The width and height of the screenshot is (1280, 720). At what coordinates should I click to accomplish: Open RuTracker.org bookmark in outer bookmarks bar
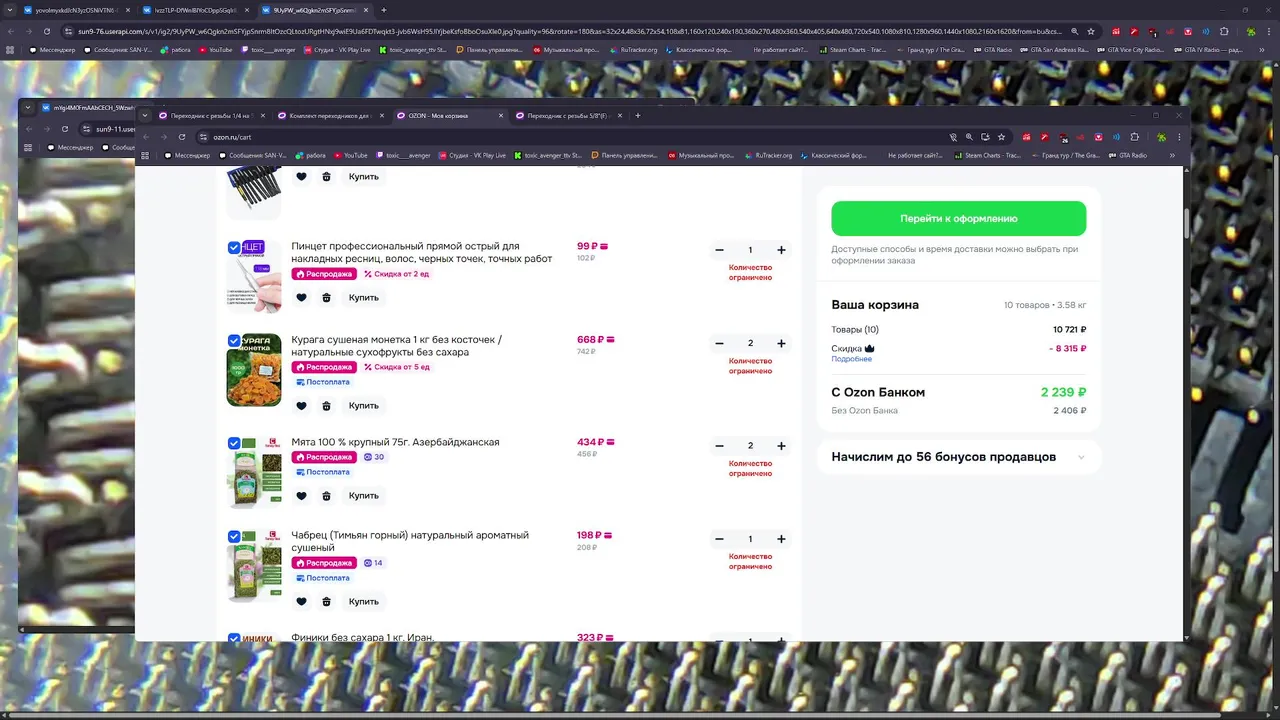[634, 49]
